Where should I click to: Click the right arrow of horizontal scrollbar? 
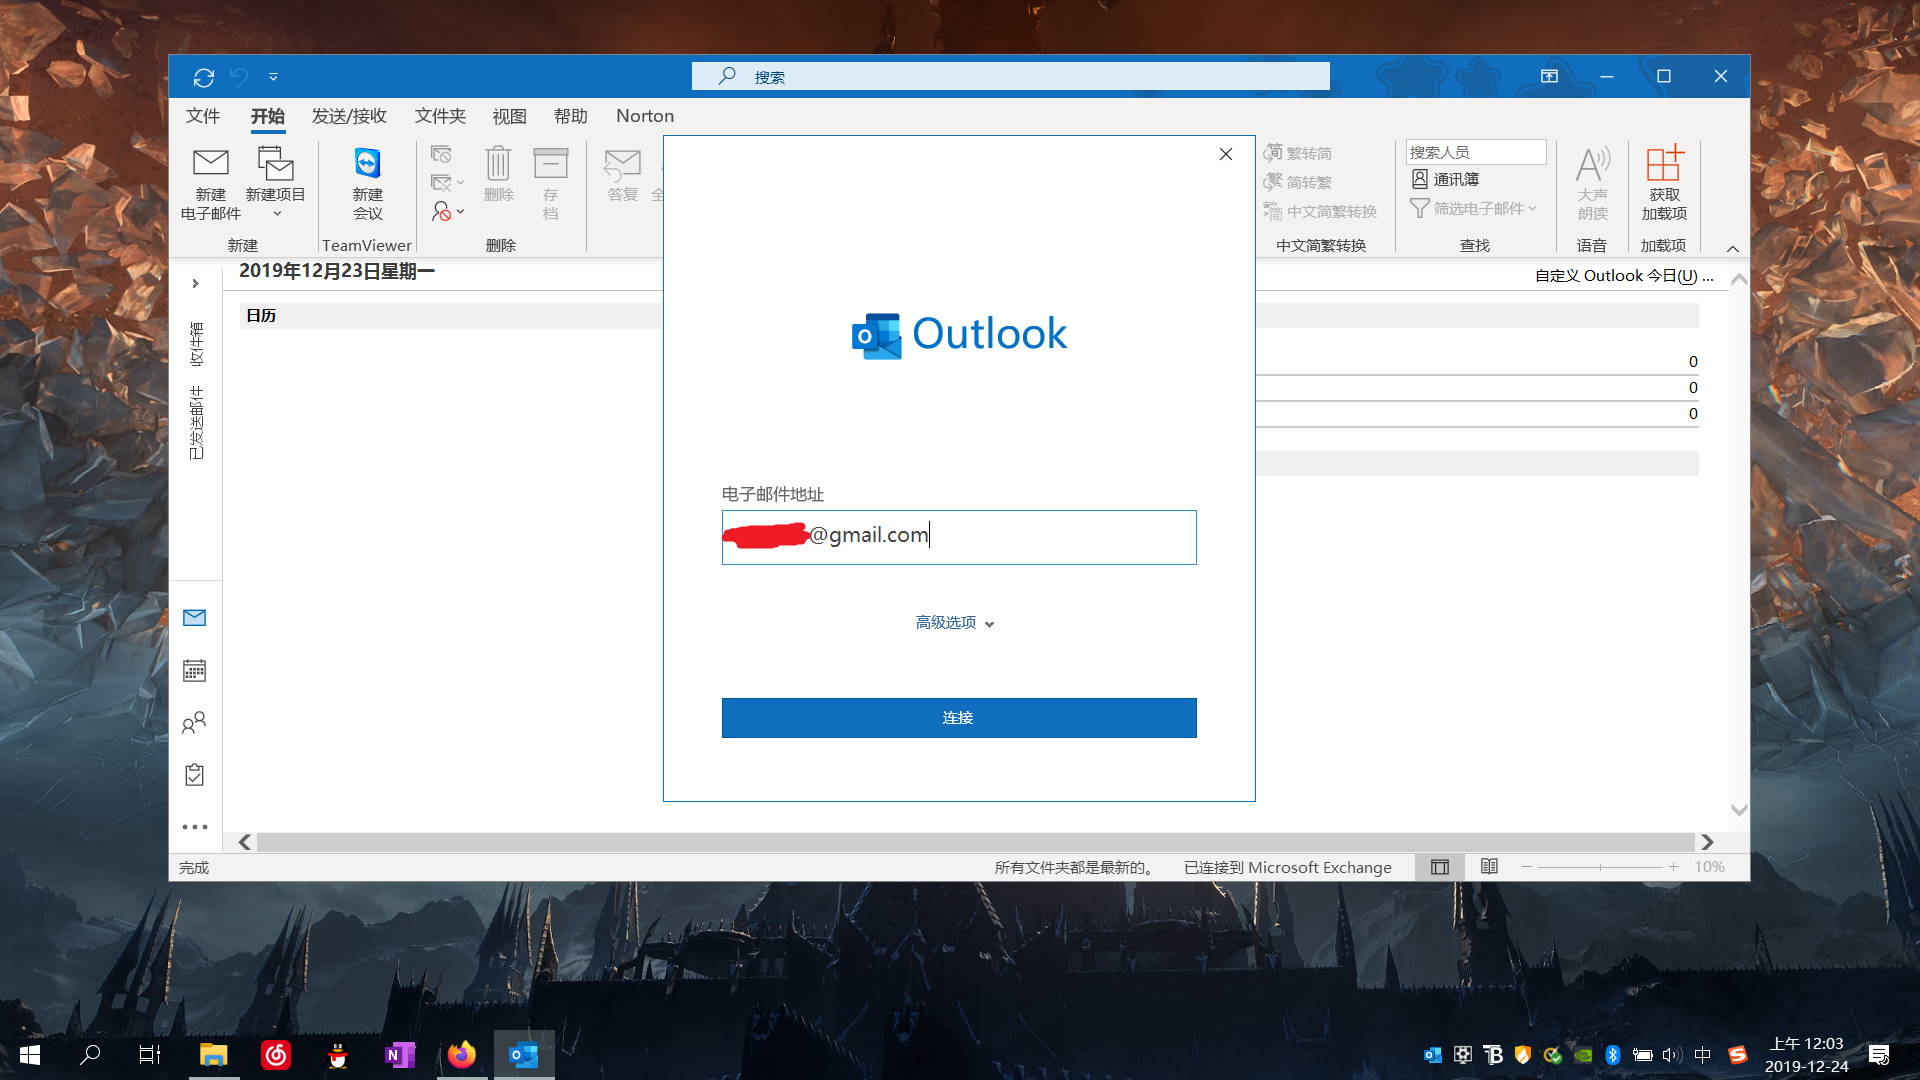(x=1708, y=842)
